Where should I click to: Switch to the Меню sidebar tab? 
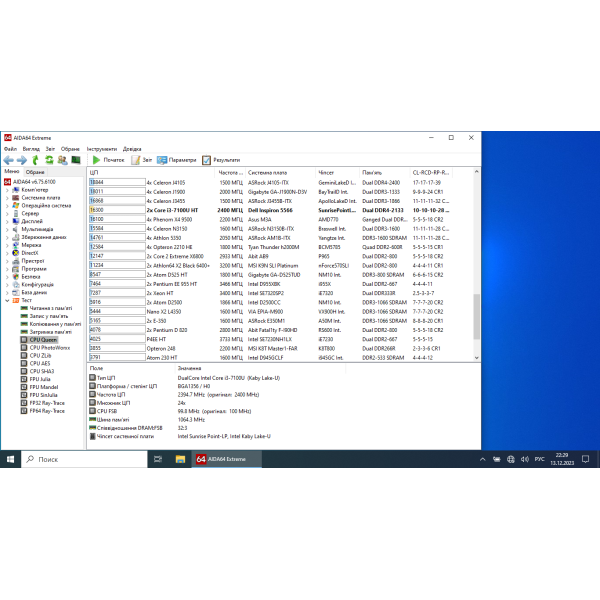(x=12, y=171)
